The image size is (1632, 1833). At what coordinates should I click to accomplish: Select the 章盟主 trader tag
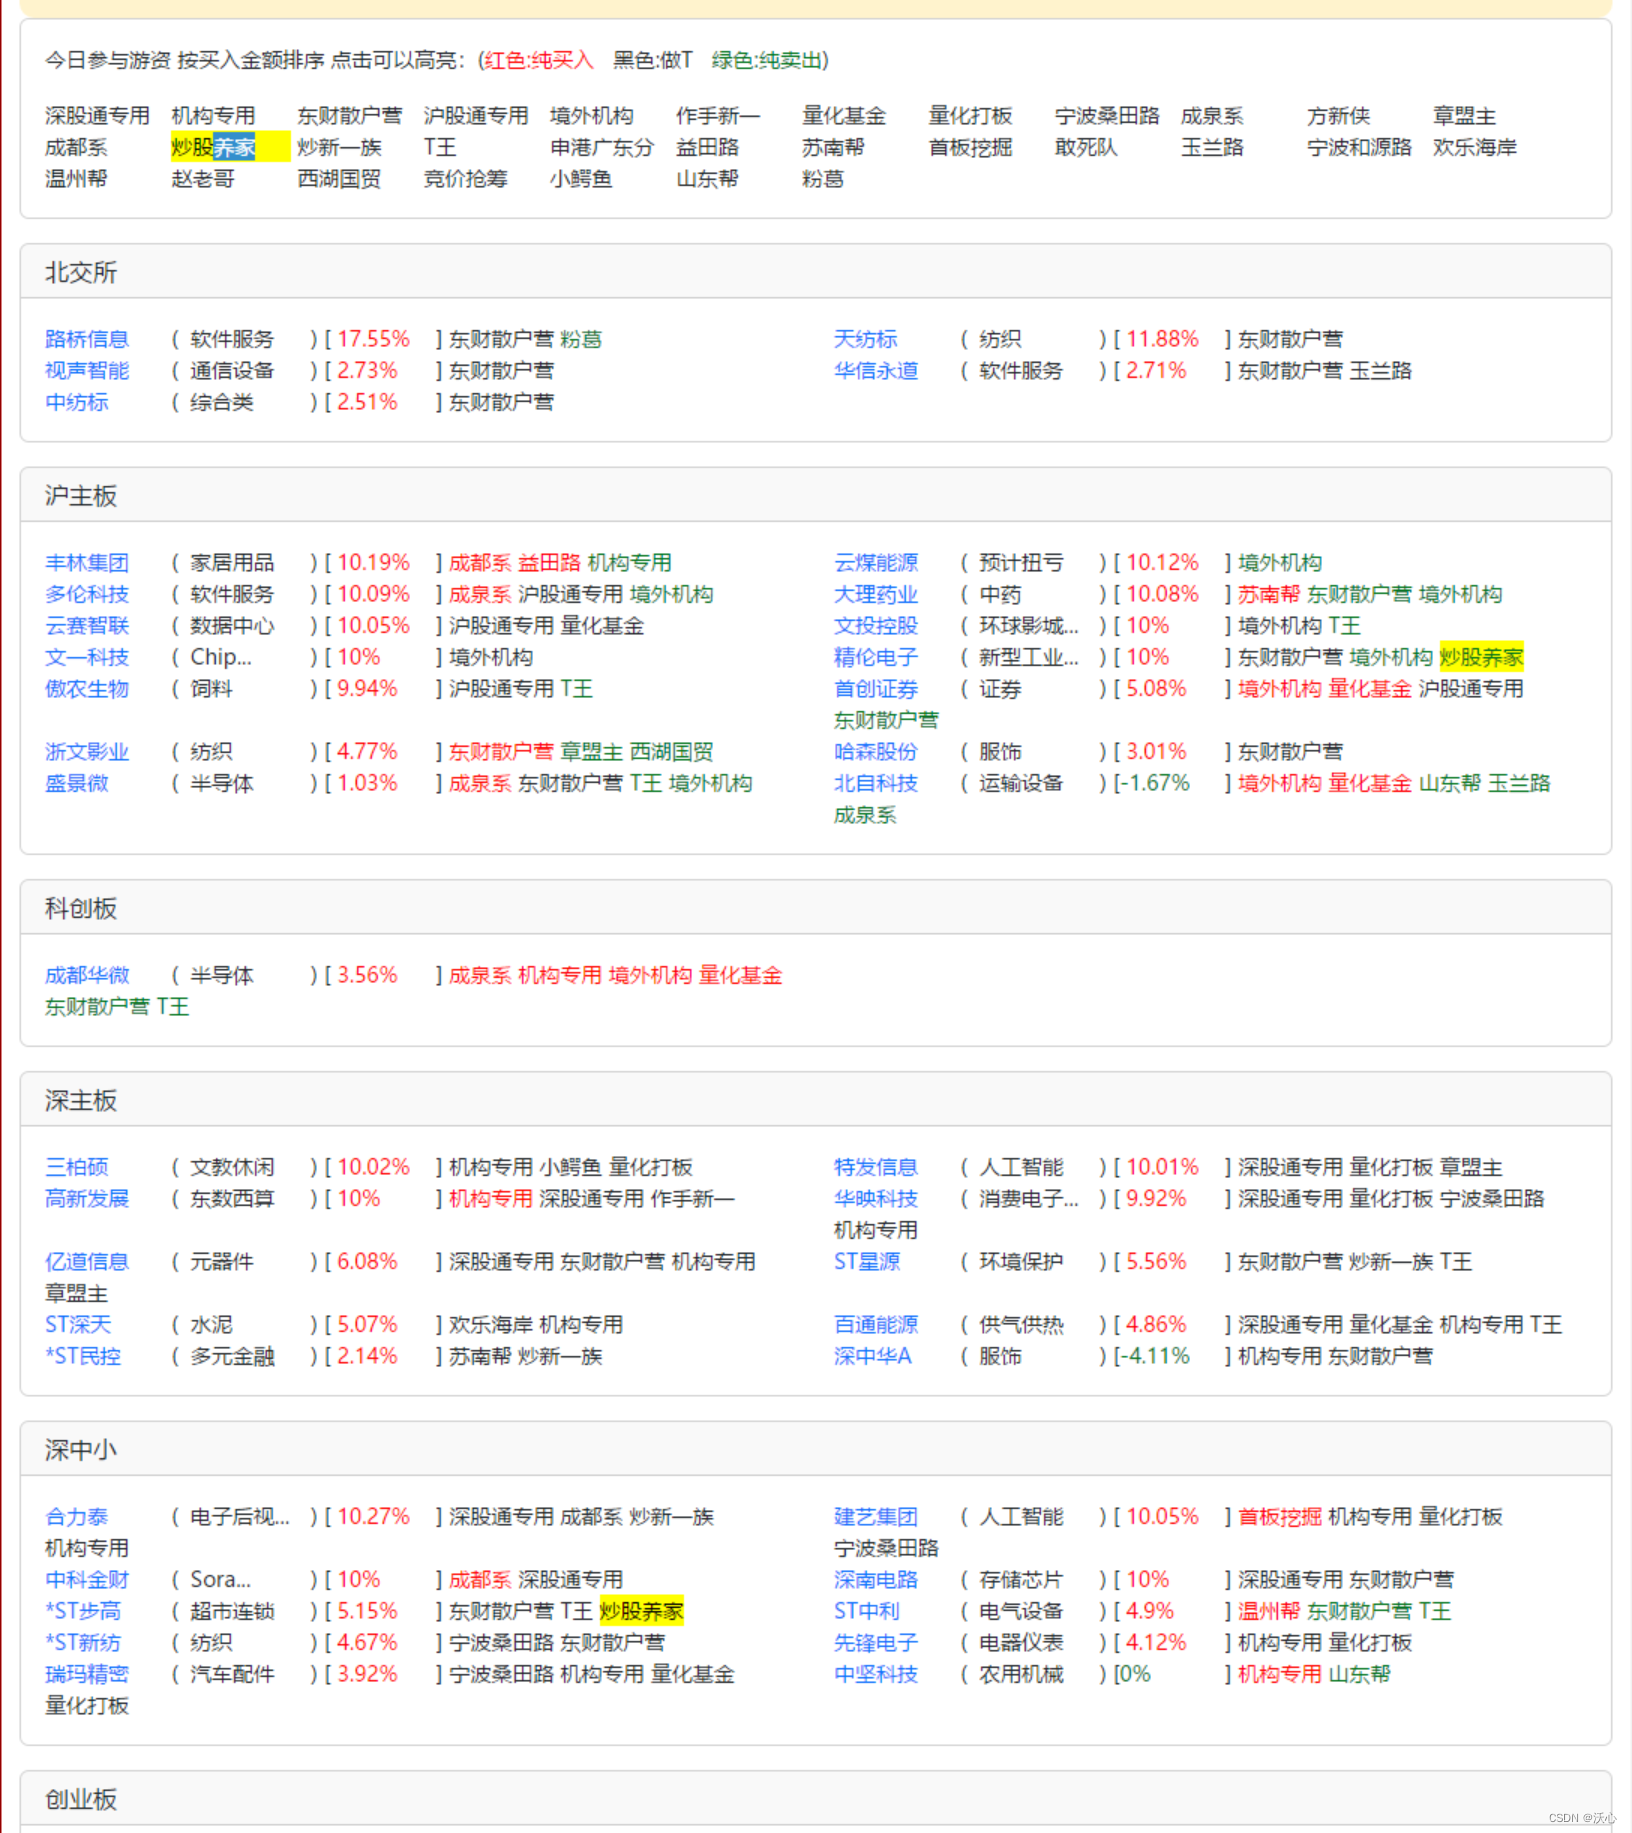[x=1464, y=116]
